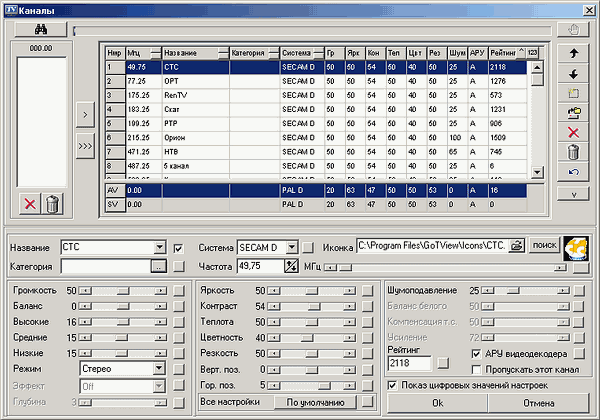Click the red X below the scan list
This screenshot has height=420, width=600.
tap(31, 205)
